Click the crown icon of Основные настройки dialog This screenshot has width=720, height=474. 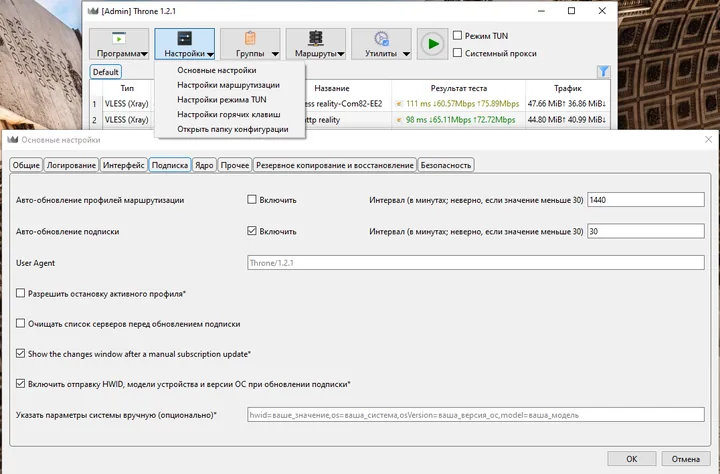13,140
